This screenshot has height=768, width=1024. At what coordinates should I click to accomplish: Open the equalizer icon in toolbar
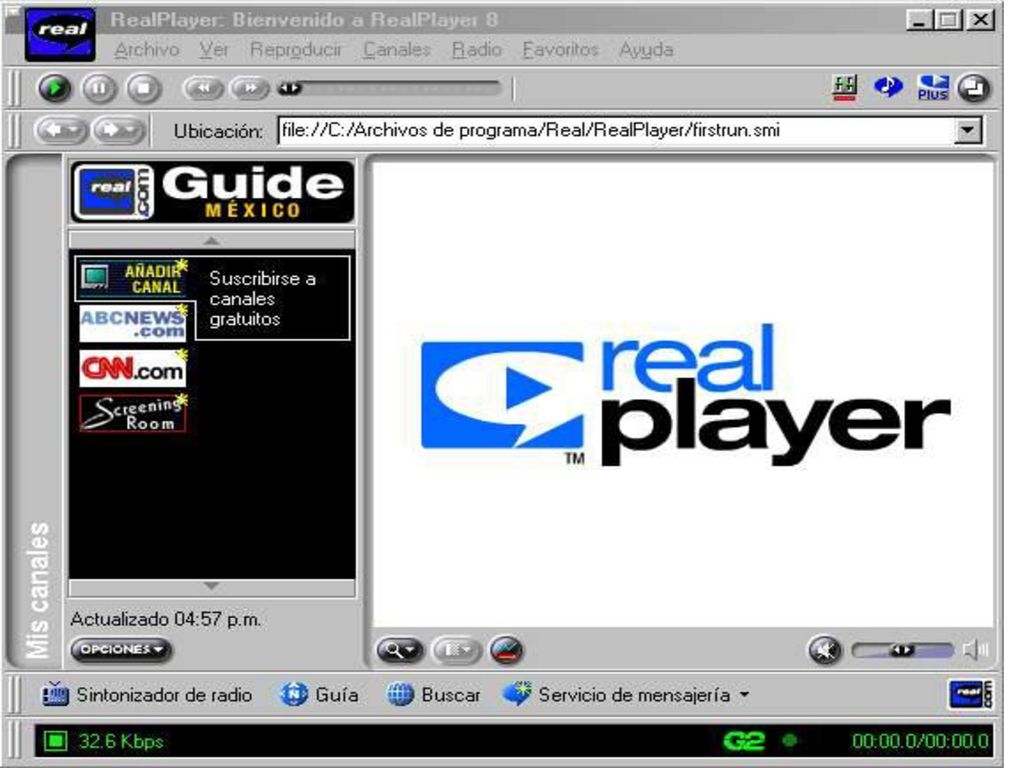844,88
